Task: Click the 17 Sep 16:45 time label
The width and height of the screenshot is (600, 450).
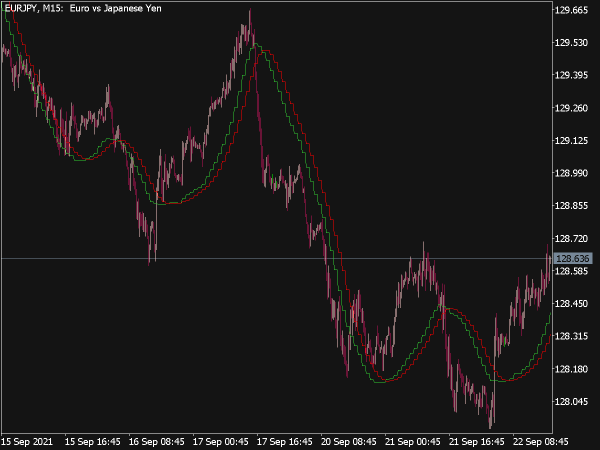Action: [284, 442]
